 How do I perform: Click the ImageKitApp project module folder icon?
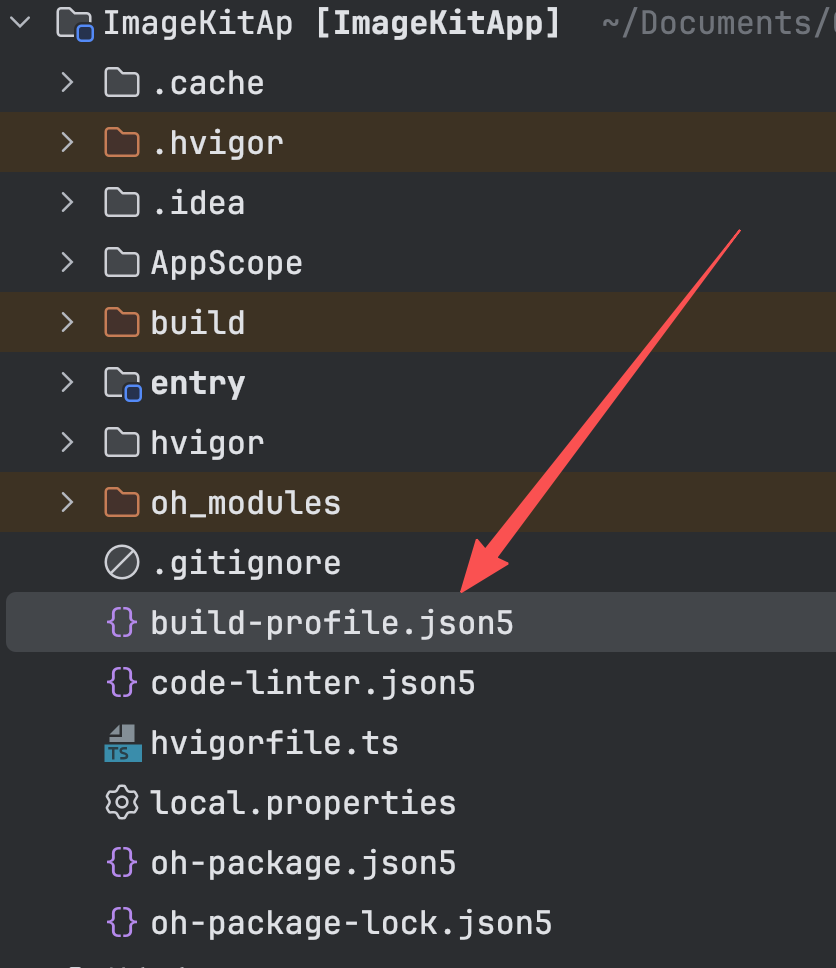(75, 24)
